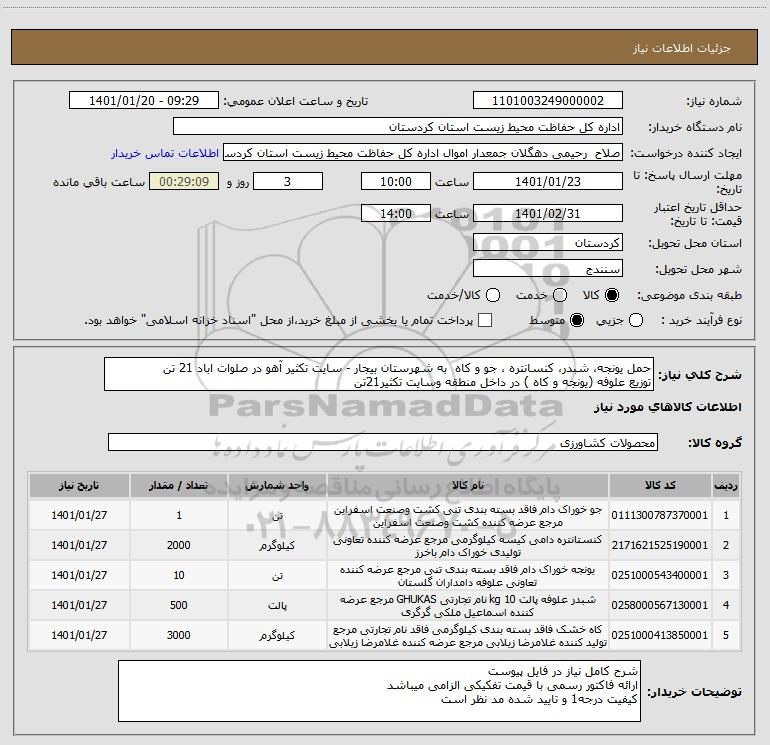
Task: Click quantity 2000 in row 2
Action: [179, 545]
